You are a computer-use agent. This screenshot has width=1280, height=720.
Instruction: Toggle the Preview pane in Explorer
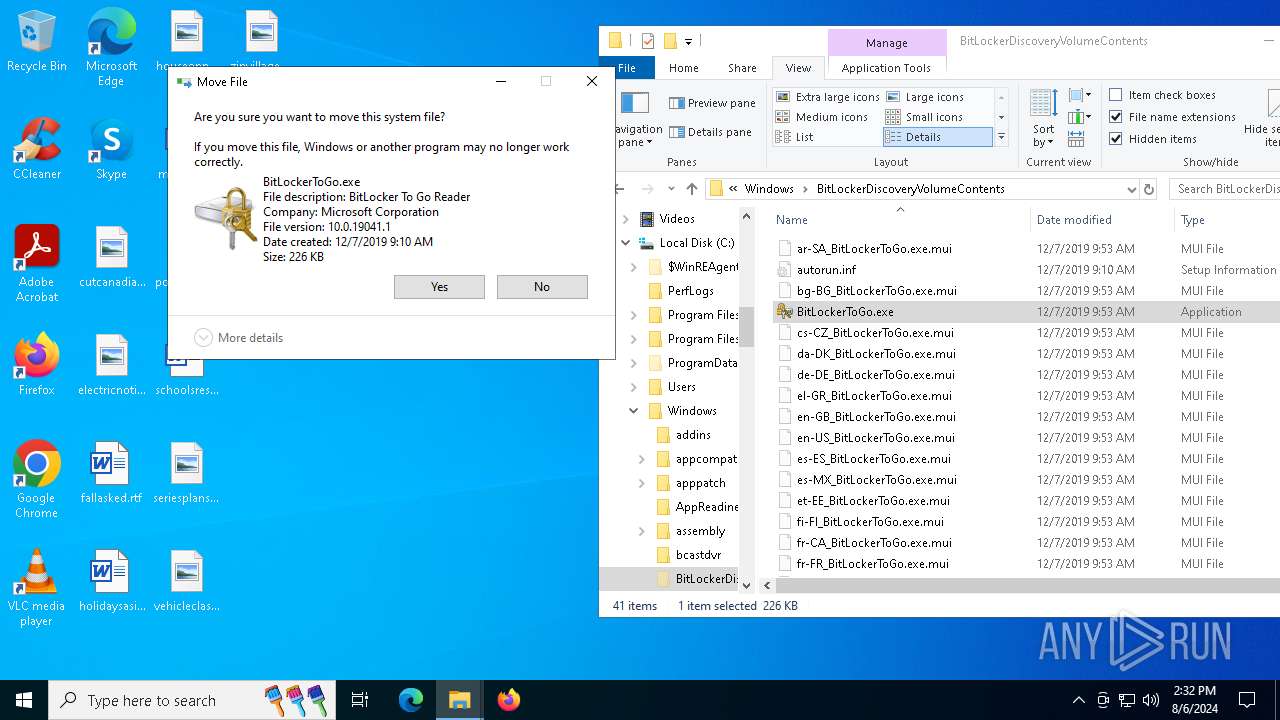[x=712, y=103]
